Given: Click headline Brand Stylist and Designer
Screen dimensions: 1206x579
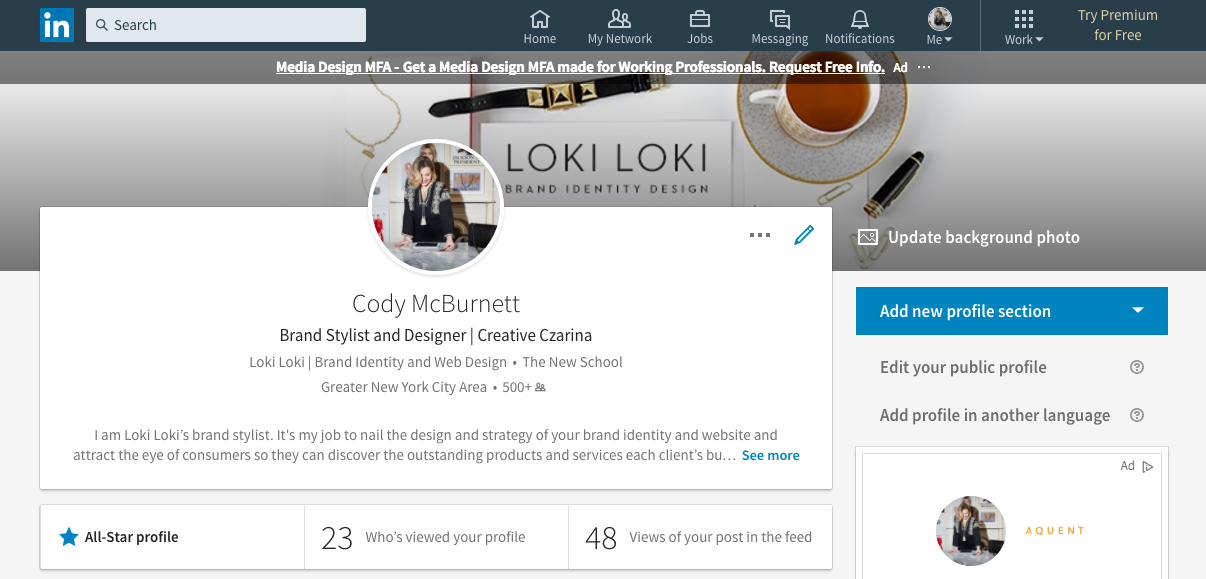Looking at the screenshot, I should click(x=373, y=335).
